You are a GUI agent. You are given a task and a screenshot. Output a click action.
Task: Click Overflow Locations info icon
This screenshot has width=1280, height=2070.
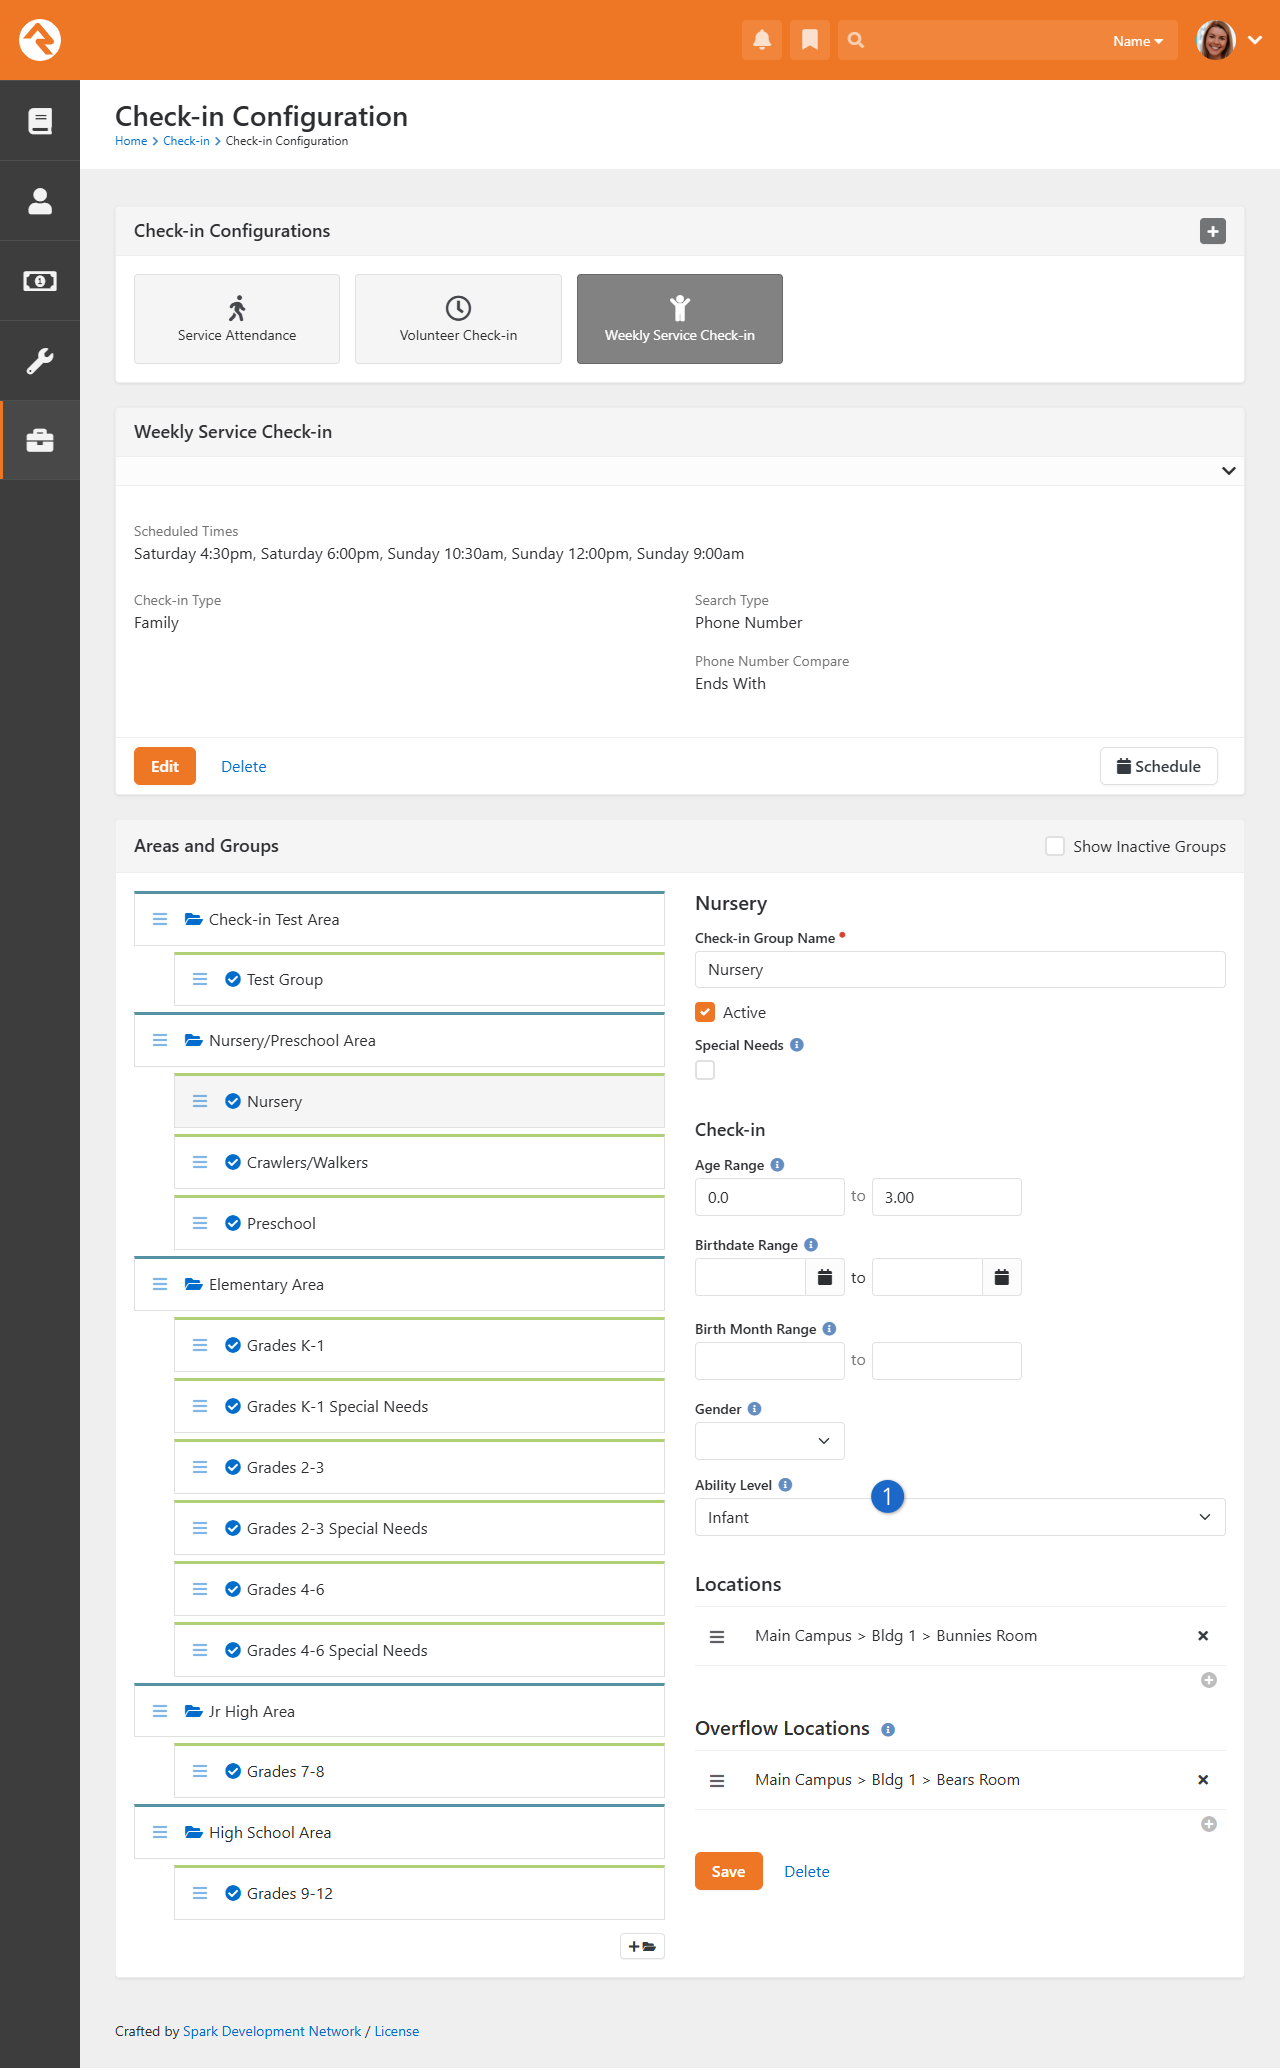[x=888, y=1730]
